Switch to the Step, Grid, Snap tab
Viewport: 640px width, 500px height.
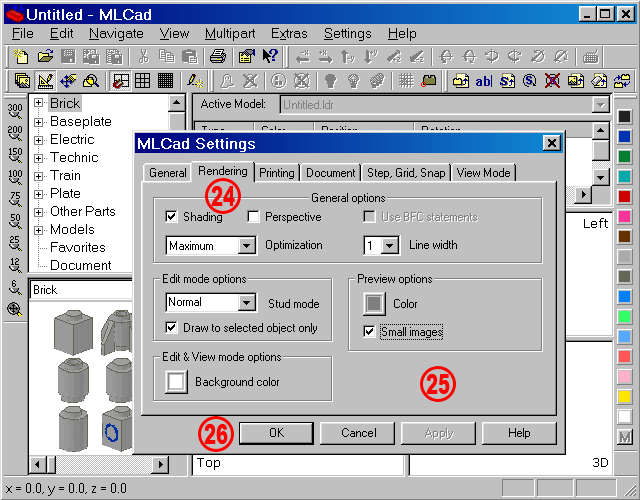coord(406,173)
